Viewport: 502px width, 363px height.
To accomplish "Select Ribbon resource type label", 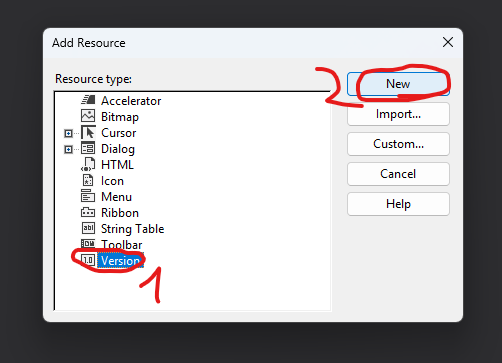I will click(120, 213).
